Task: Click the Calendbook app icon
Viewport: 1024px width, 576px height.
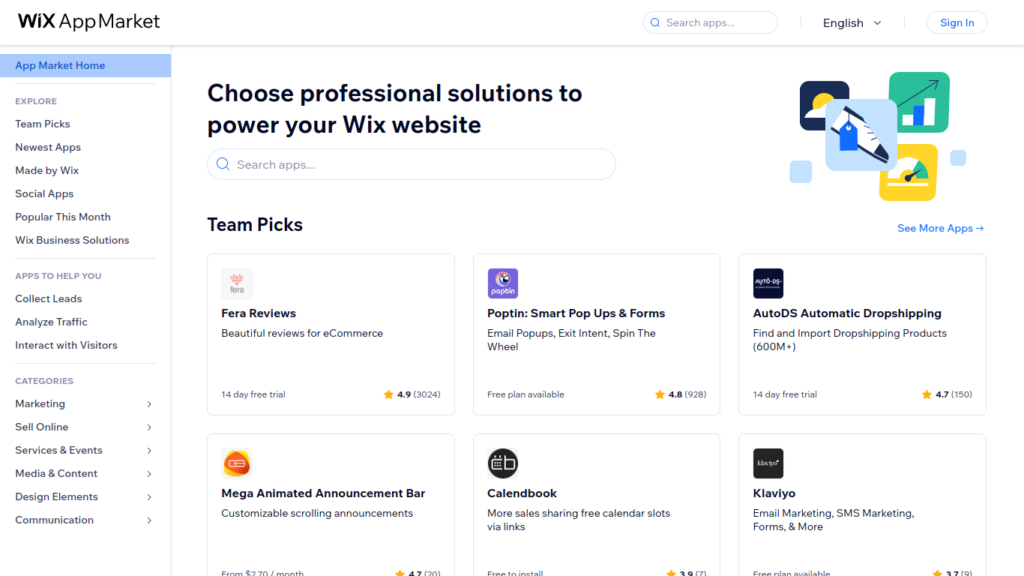Action: [x=502, y=464]
